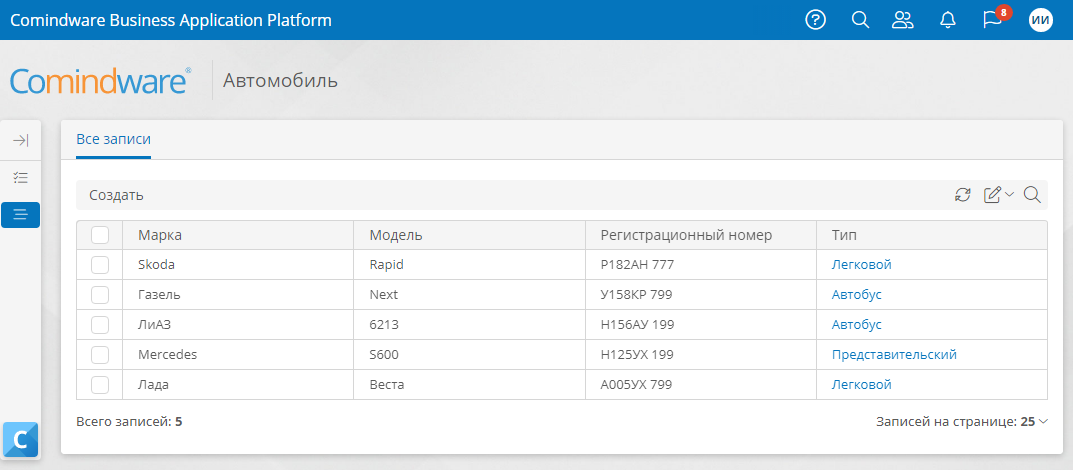This screenshot has width=1073, height=470.
Task: Open the task checklist sidebar icon
Action: [21, 178]
